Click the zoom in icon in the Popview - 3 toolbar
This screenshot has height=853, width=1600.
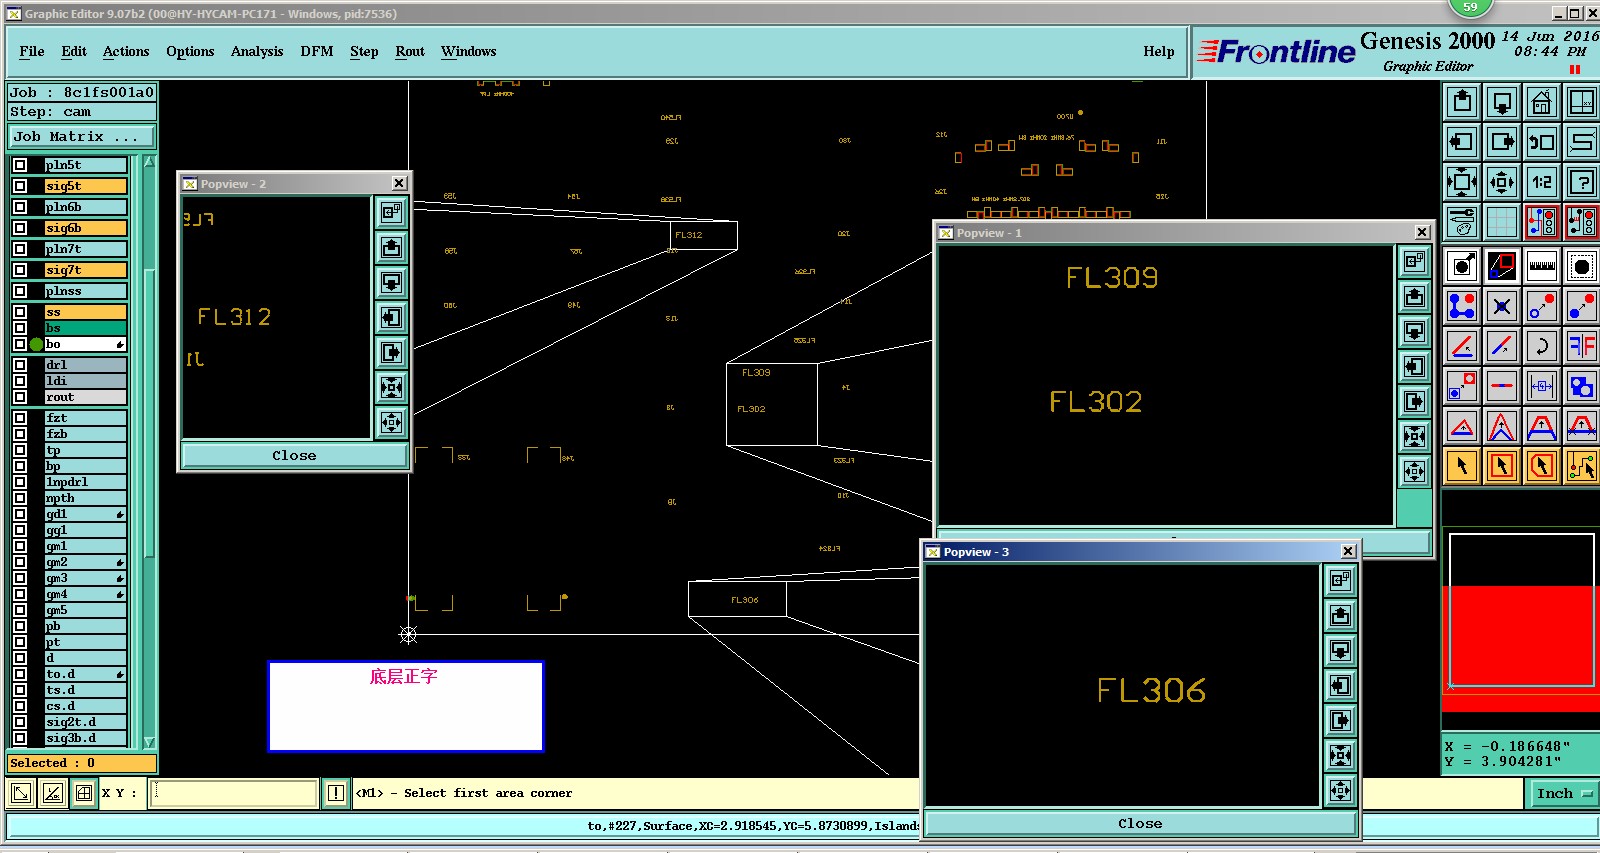coord(1341,755)
